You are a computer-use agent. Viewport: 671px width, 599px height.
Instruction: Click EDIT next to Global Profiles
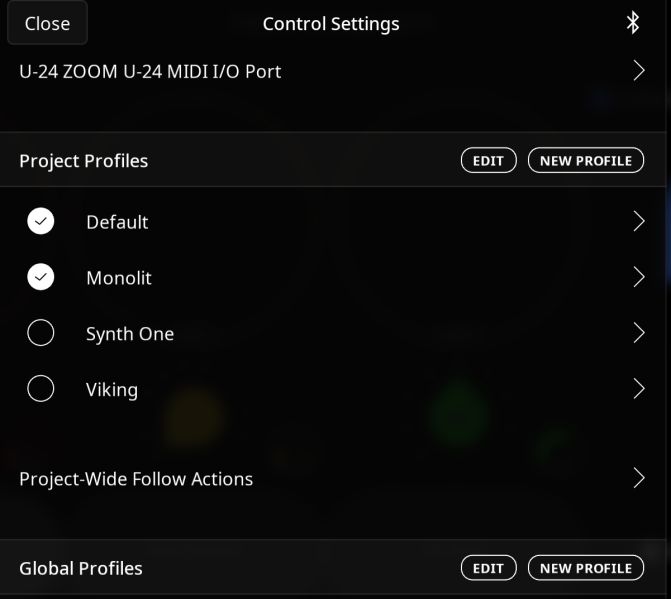point(488,568)
